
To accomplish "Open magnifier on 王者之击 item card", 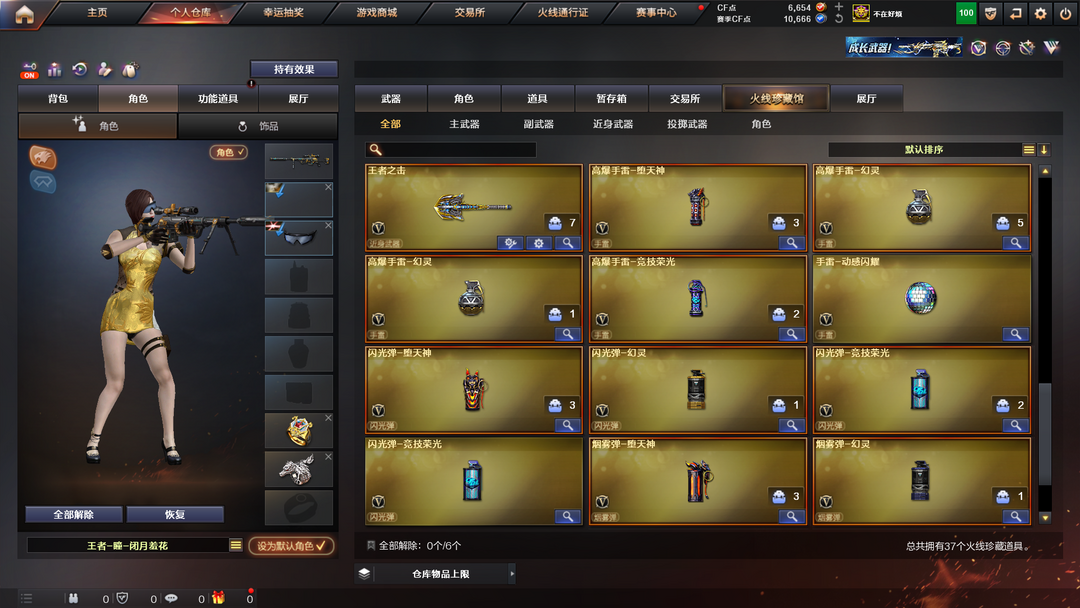I will click(568, 243).
